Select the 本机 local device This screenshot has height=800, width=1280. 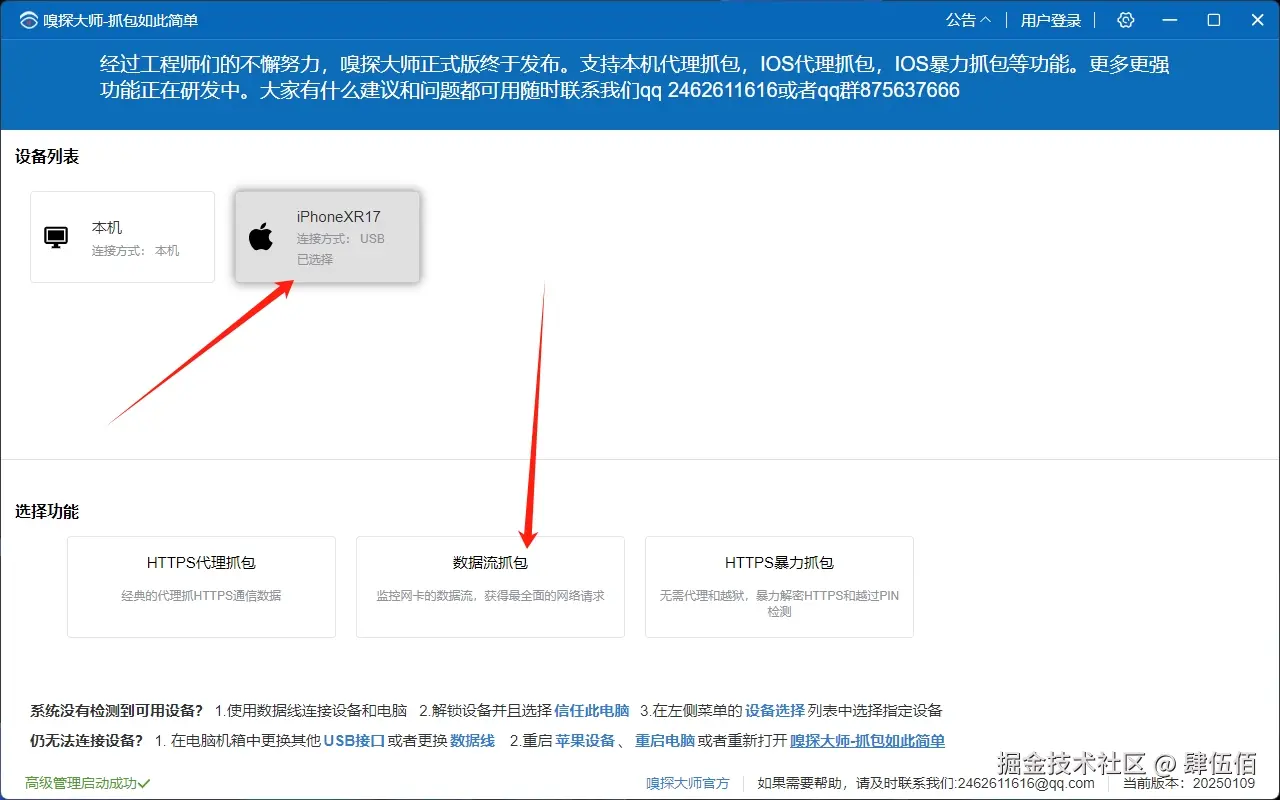coord(122,237)
